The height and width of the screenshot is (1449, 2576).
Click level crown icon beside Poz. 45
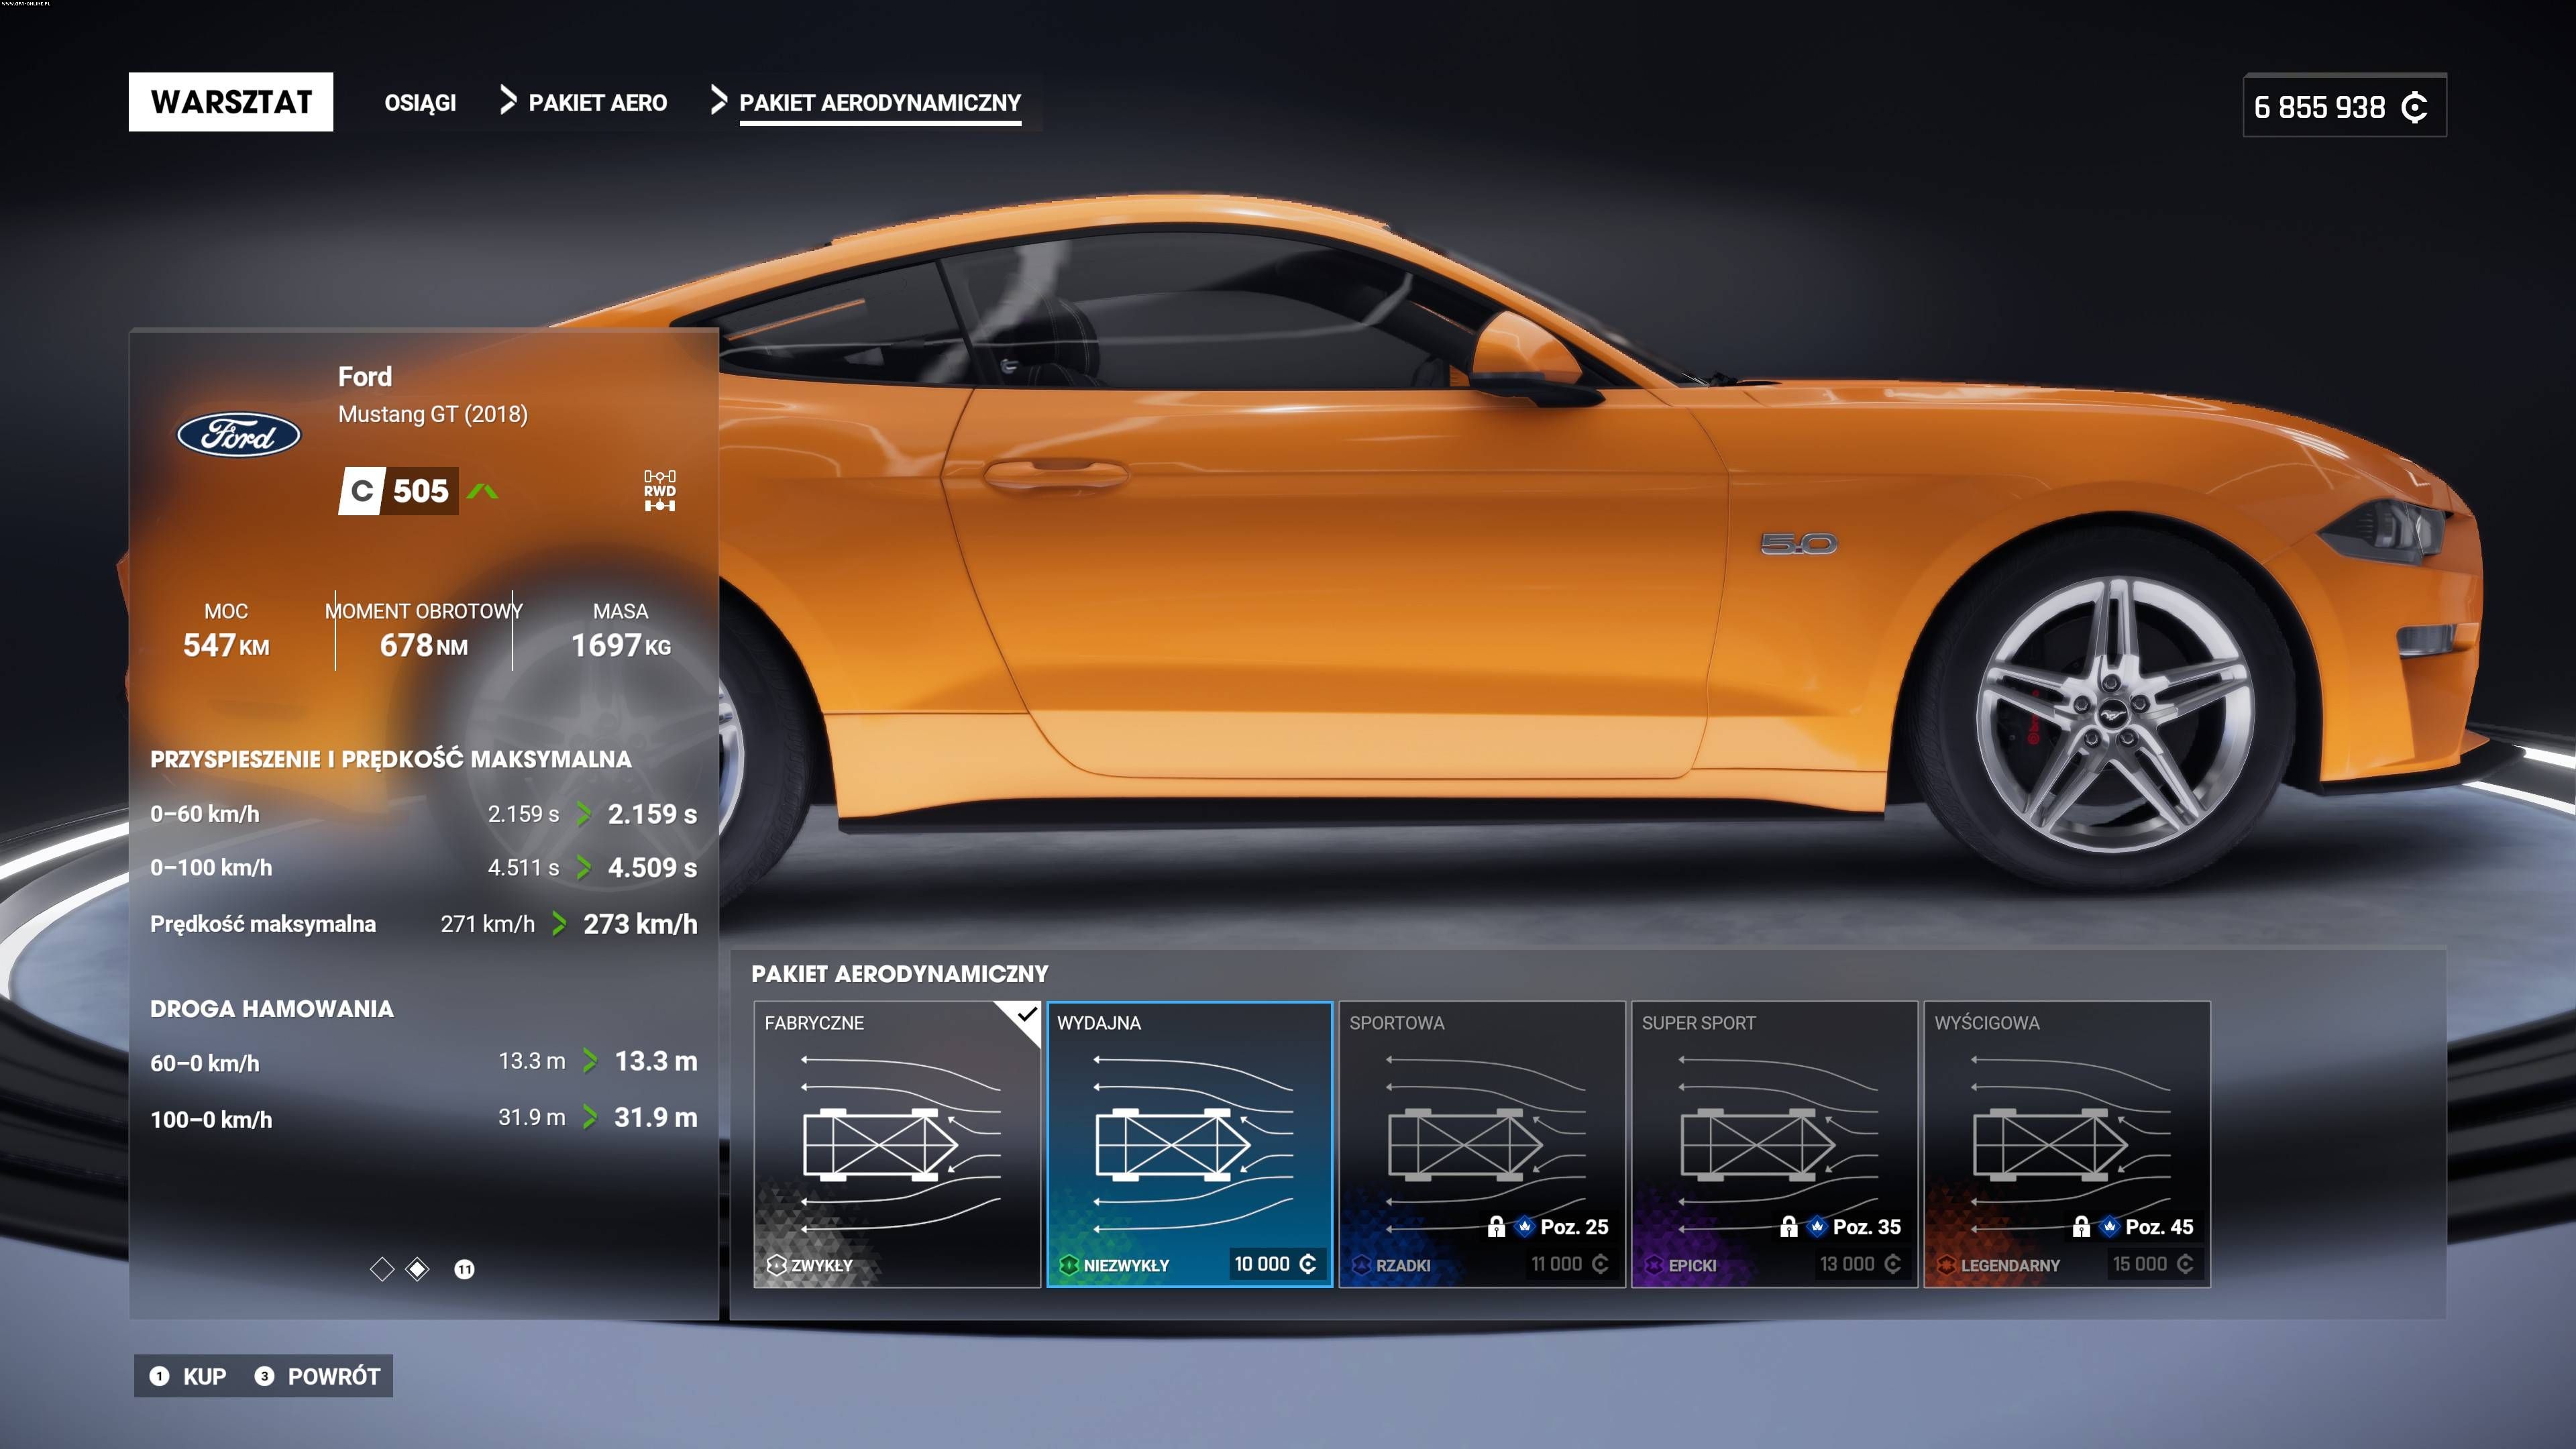tap(2109, 1227)
